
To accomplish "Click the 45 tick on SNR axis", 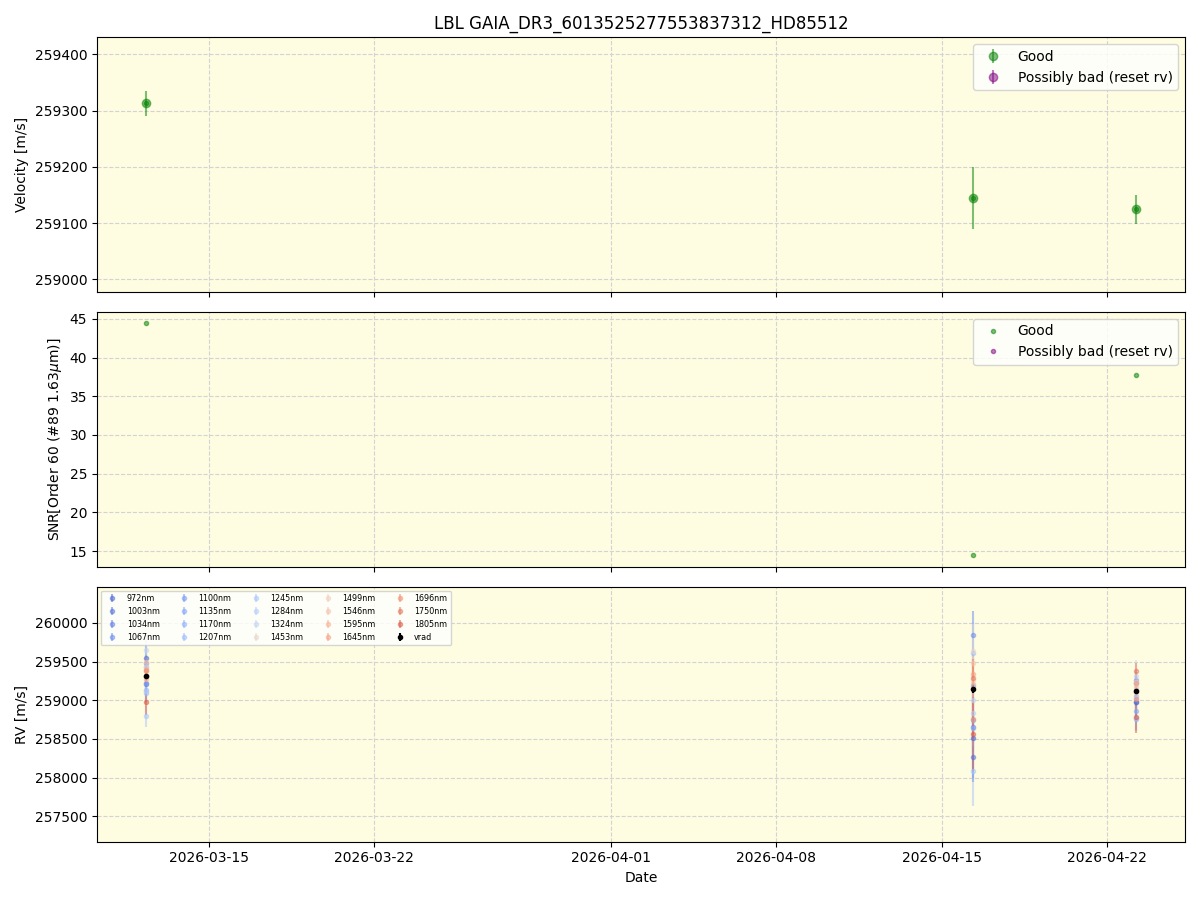I will tap(80, 320).
